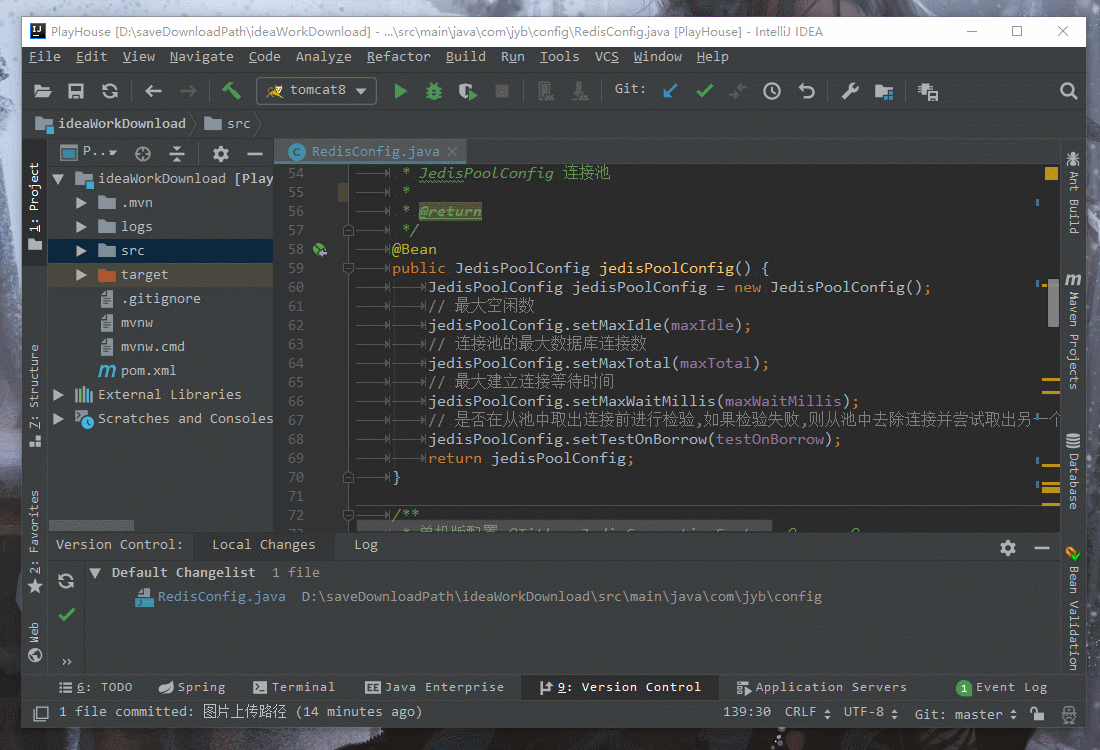Expand the logs folder
1100x750 pixels.
81,227
